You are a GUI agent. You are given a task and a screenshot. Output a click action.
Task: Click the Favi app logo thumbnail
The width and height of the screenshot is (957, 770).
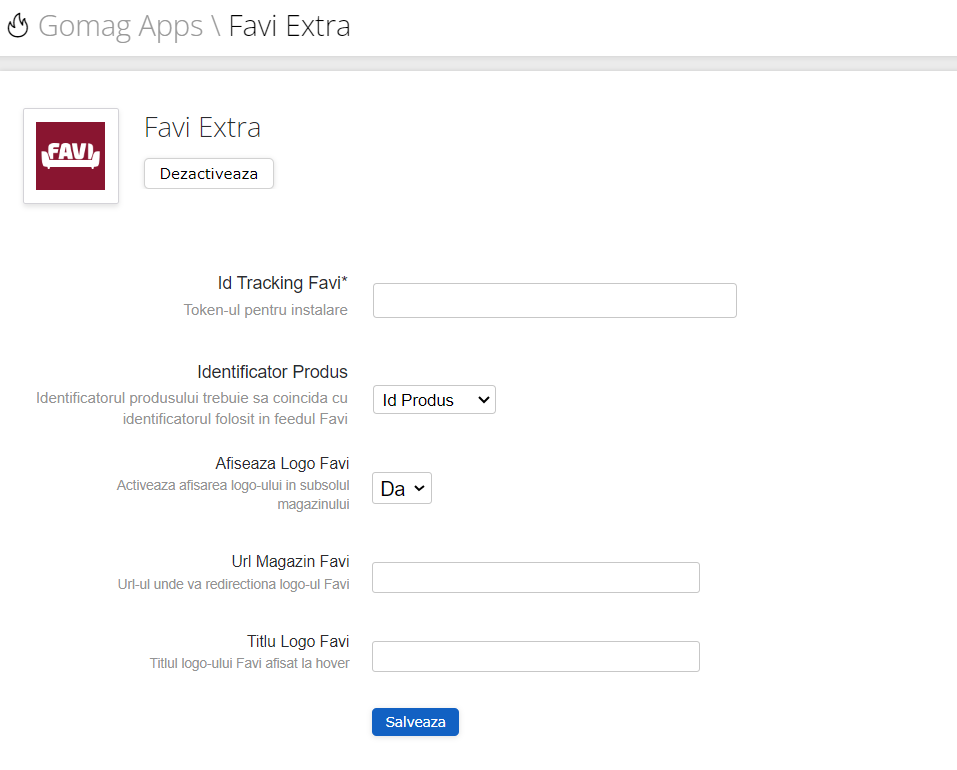pos(70,155)
